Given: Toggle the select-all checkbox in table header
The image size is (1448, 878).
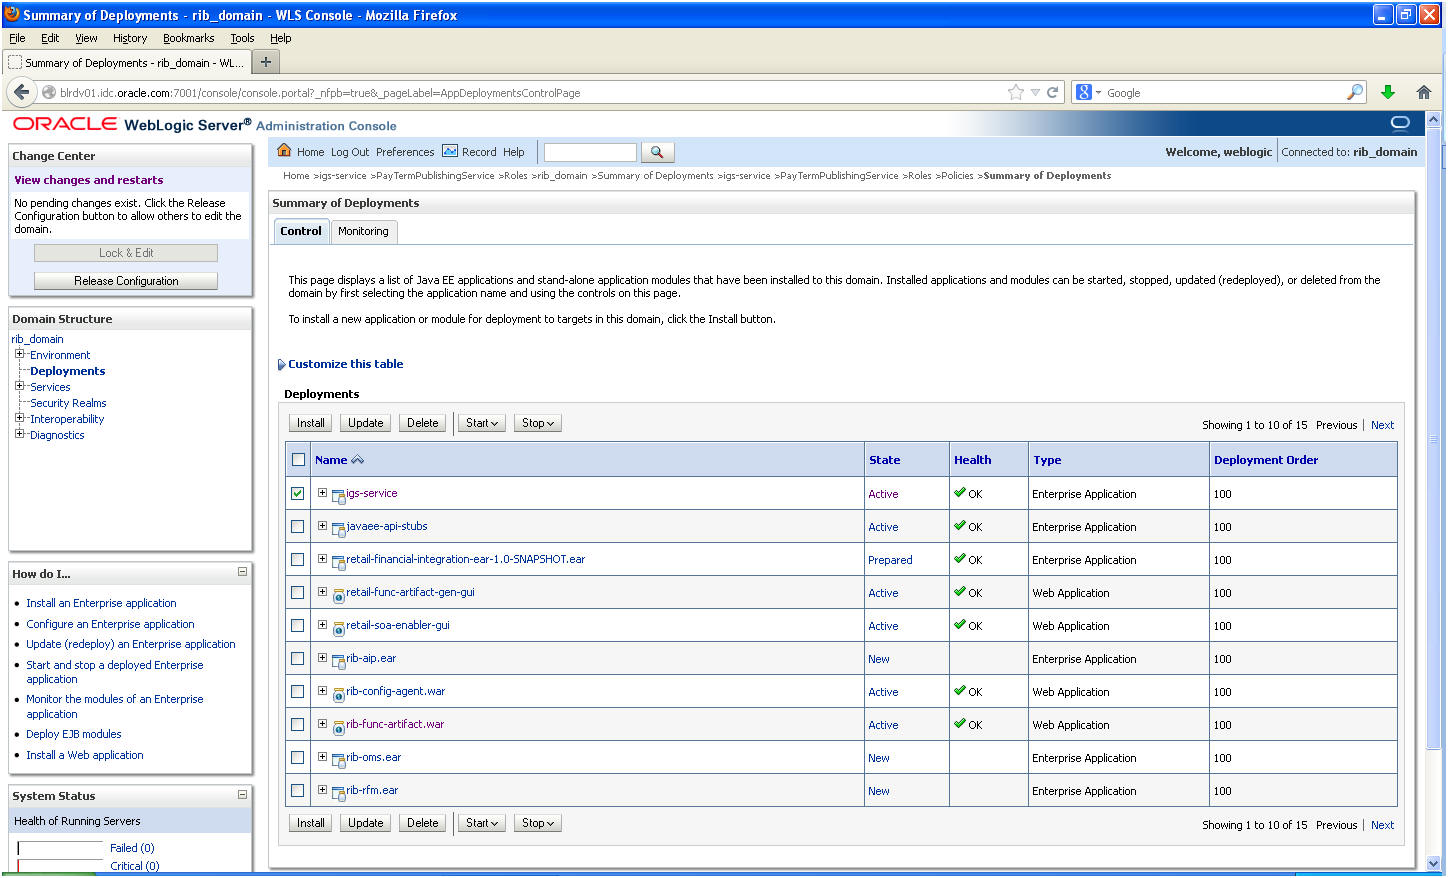Looking at the screenshot, I should click(x=298, y=460).
